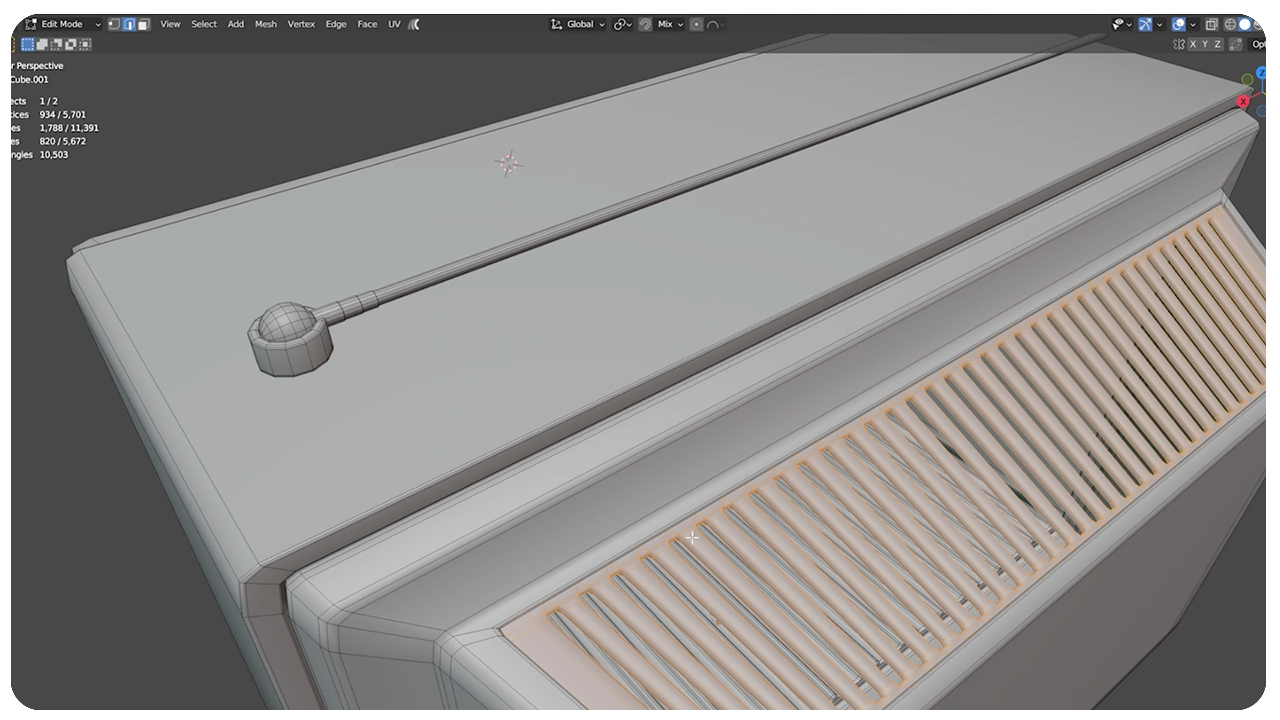This screenshot has height=720, width=1280.
Task: Open the transform pivot point dropdown
Action: (x=623, y=24)
